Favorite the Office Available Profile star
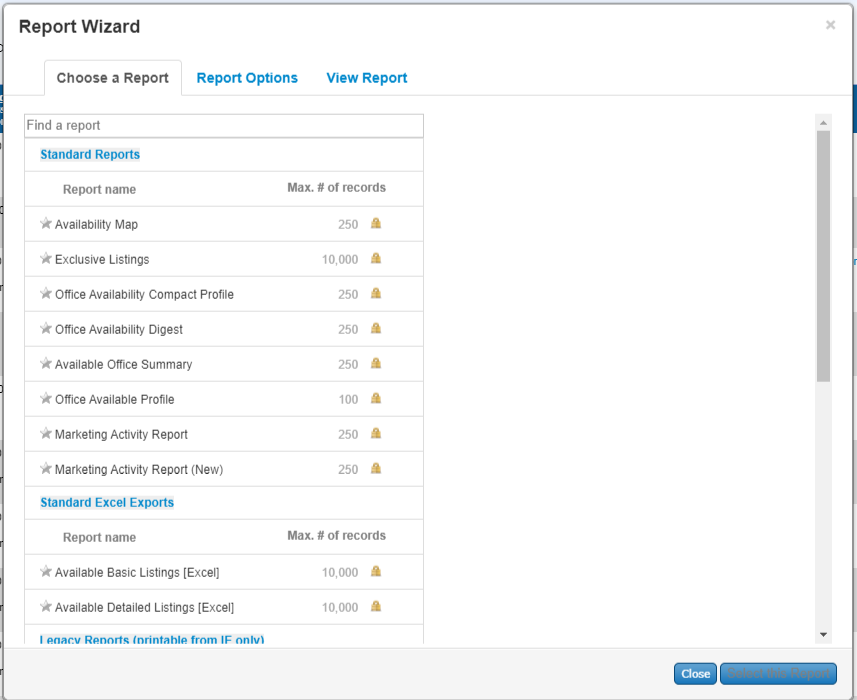This screenshot has width=857, height=700. [46, 398]
